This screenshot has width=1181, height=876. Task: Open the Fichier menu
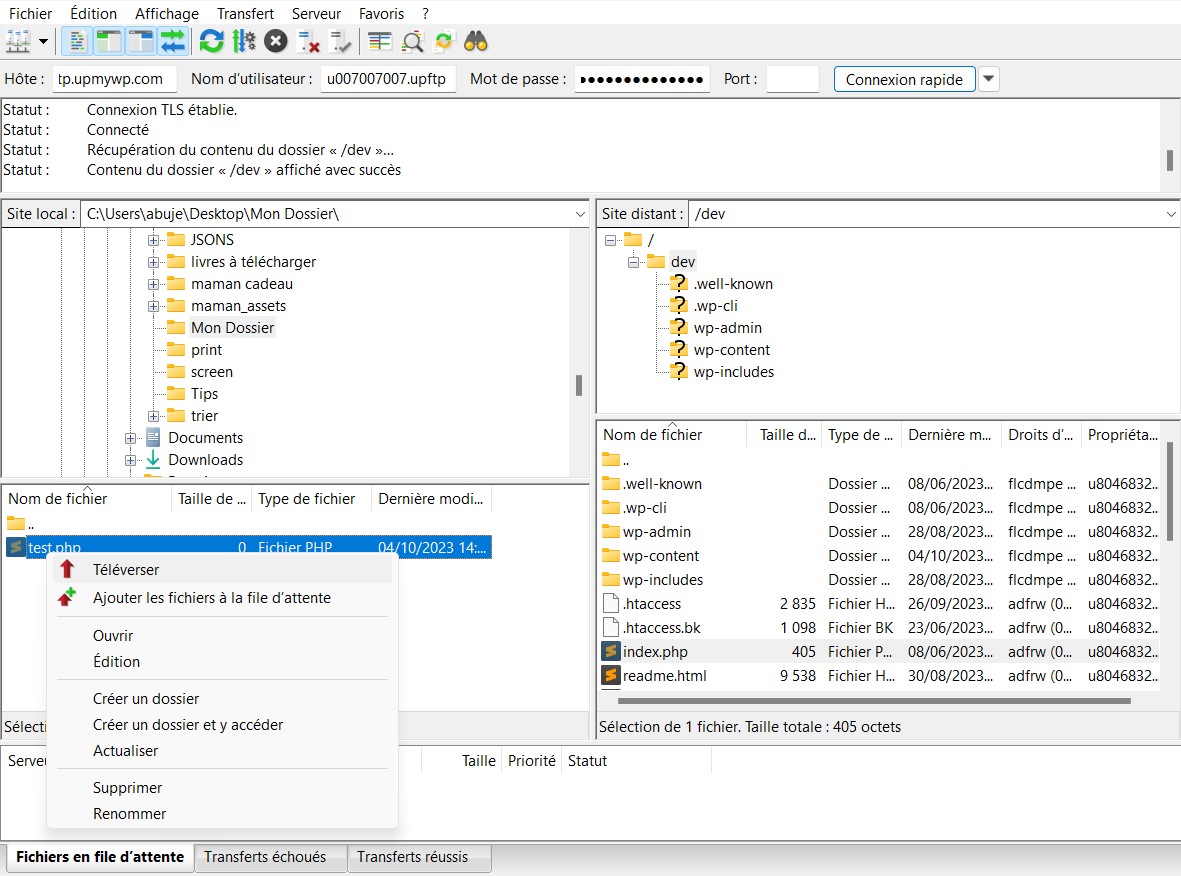tap(30, 14)
